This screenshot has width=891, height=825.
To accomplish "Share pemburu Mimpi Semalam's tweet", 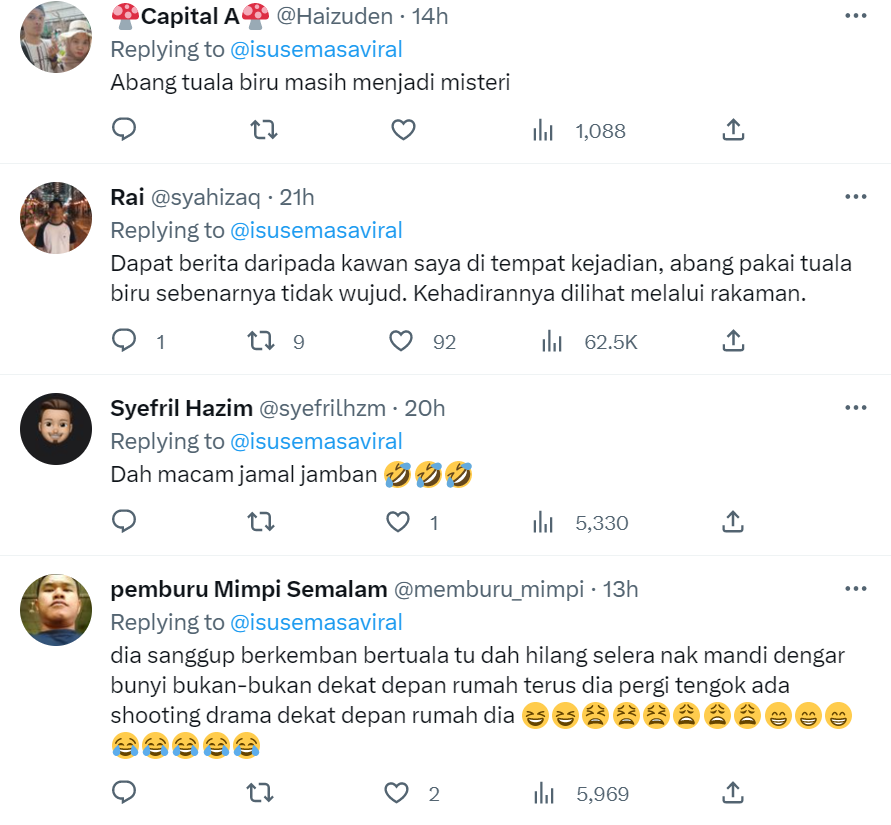I will [x=732, y=794].
